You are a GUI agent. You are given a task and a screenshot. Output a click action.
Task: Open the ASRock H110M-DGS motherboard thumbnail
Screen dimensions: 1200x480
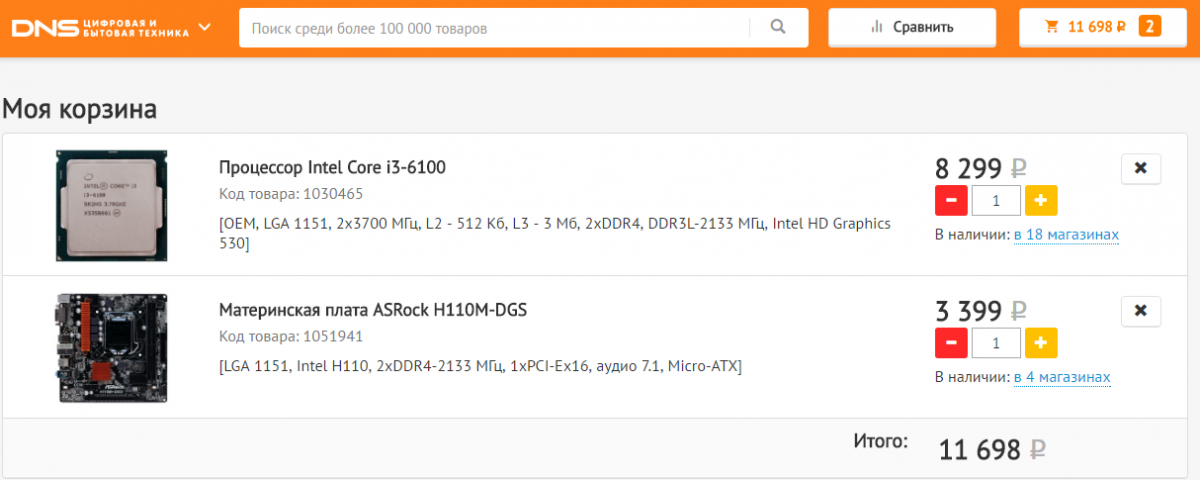pyautogui.click(x=111, y=348)
